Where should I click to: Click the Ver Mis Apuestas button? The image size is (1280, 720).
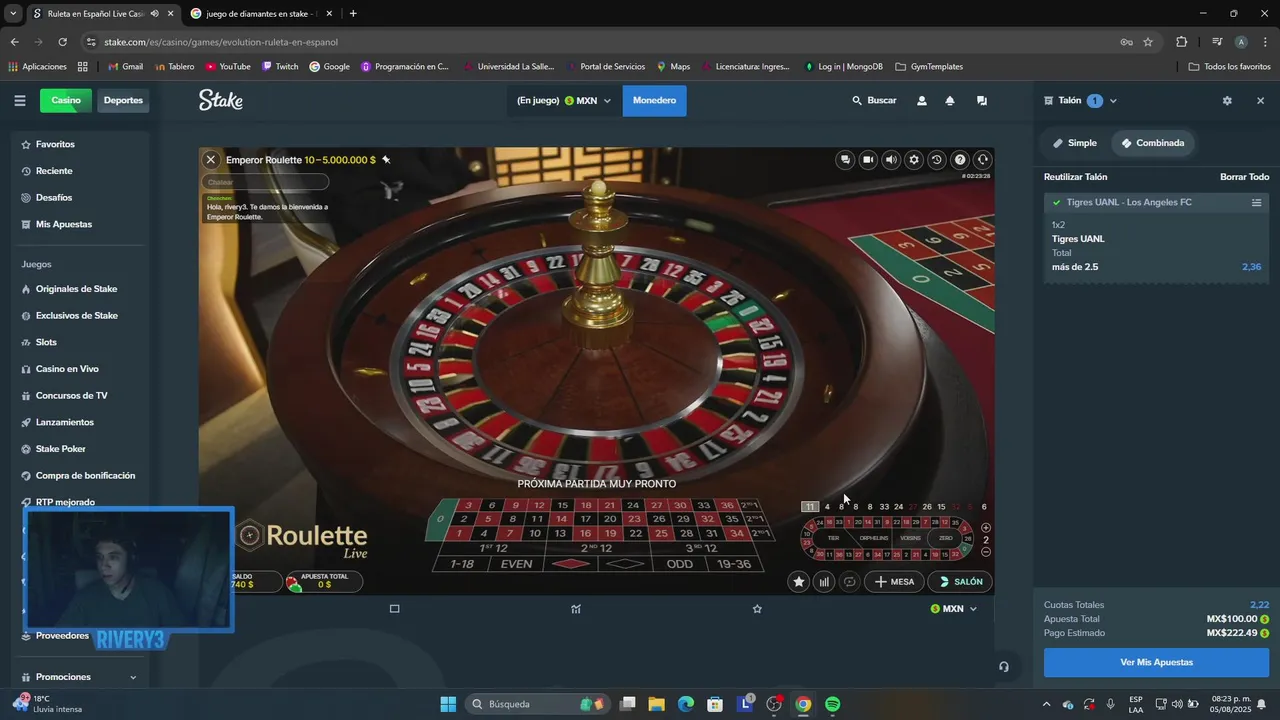click(1156, 662)
